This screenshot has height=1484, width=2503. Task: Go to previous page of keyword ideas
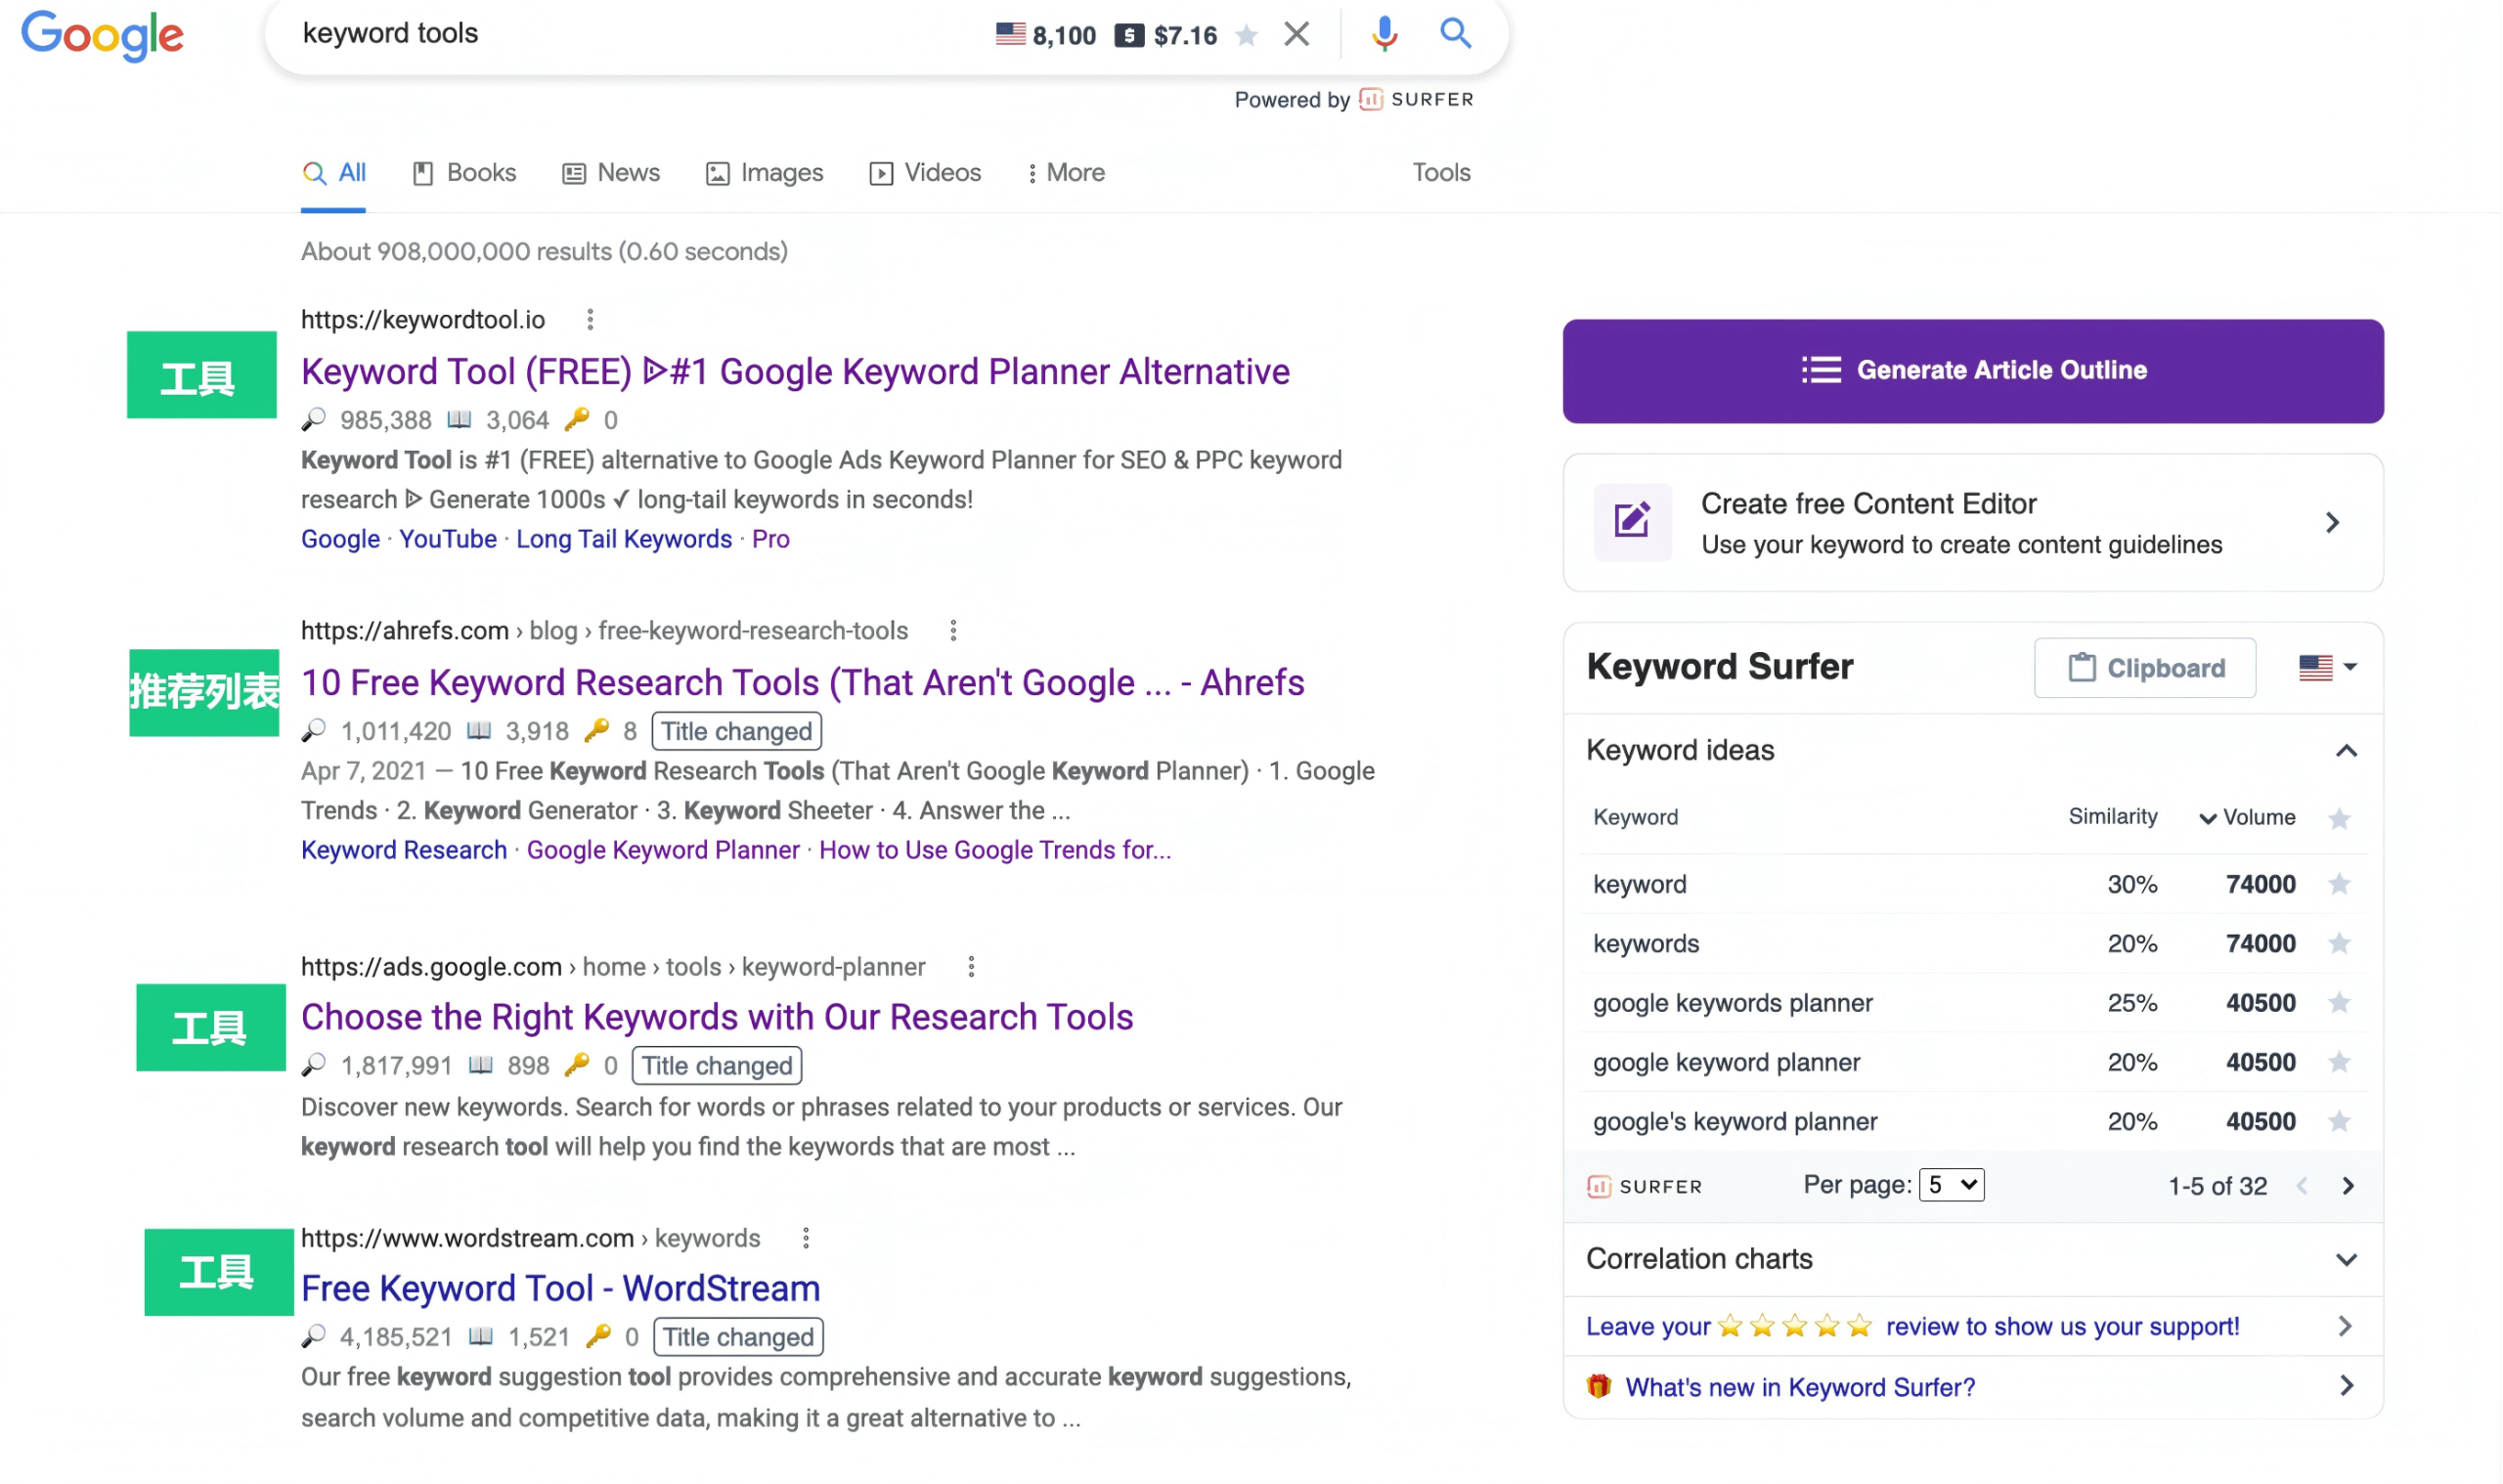[2302, 1186]
